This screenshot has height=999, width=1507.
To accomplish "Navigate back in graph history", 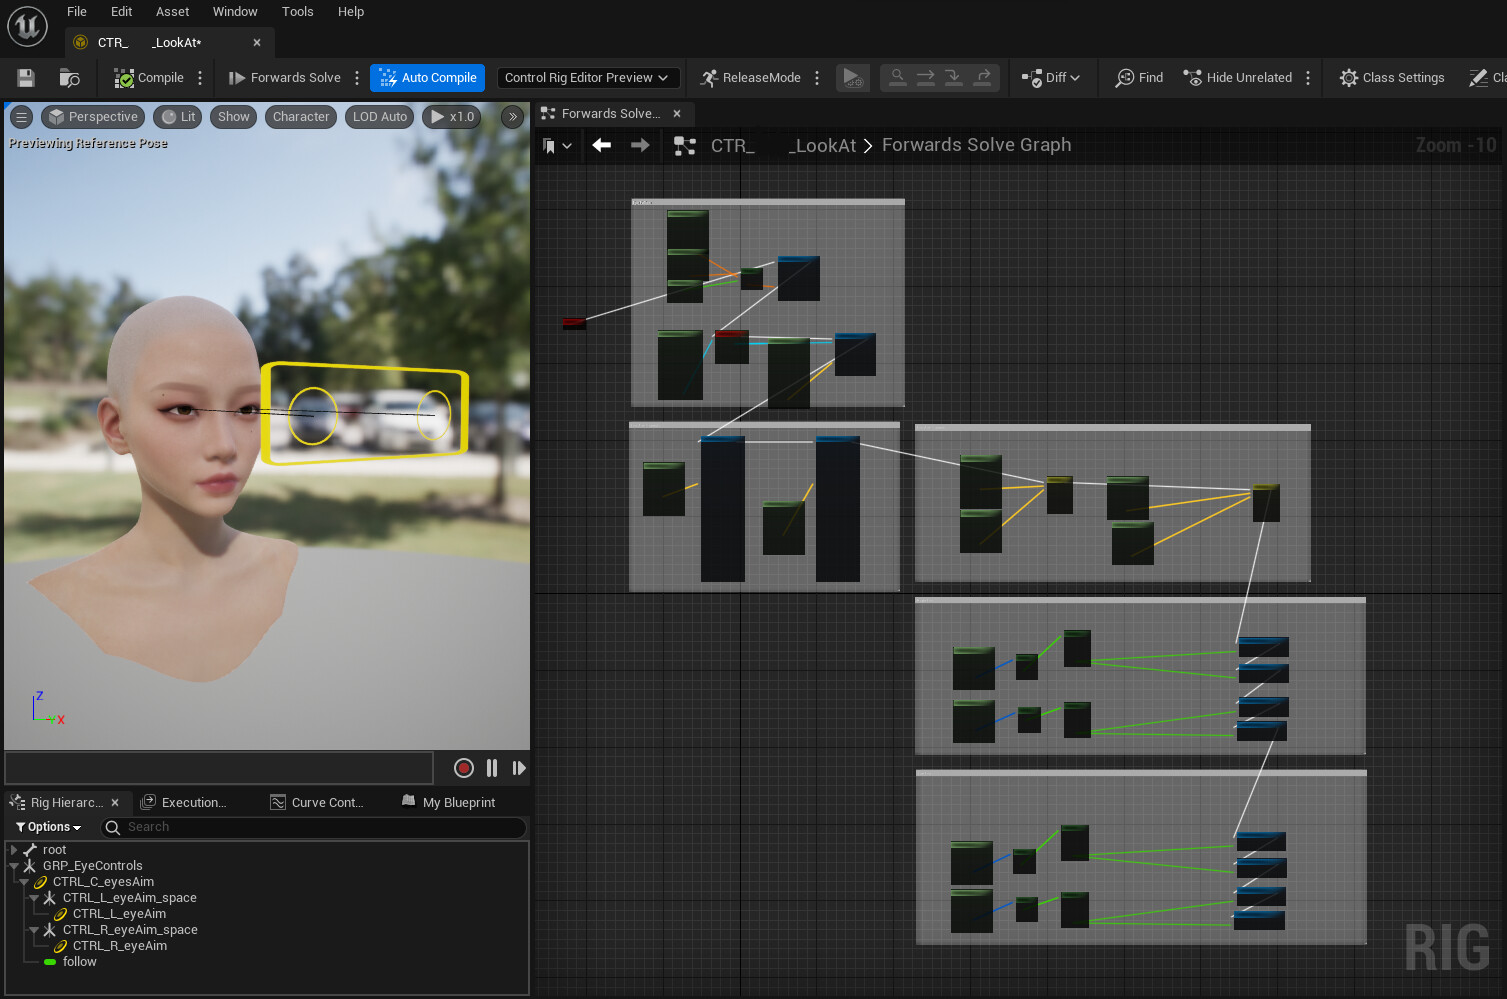I will [x=601, y=146].
